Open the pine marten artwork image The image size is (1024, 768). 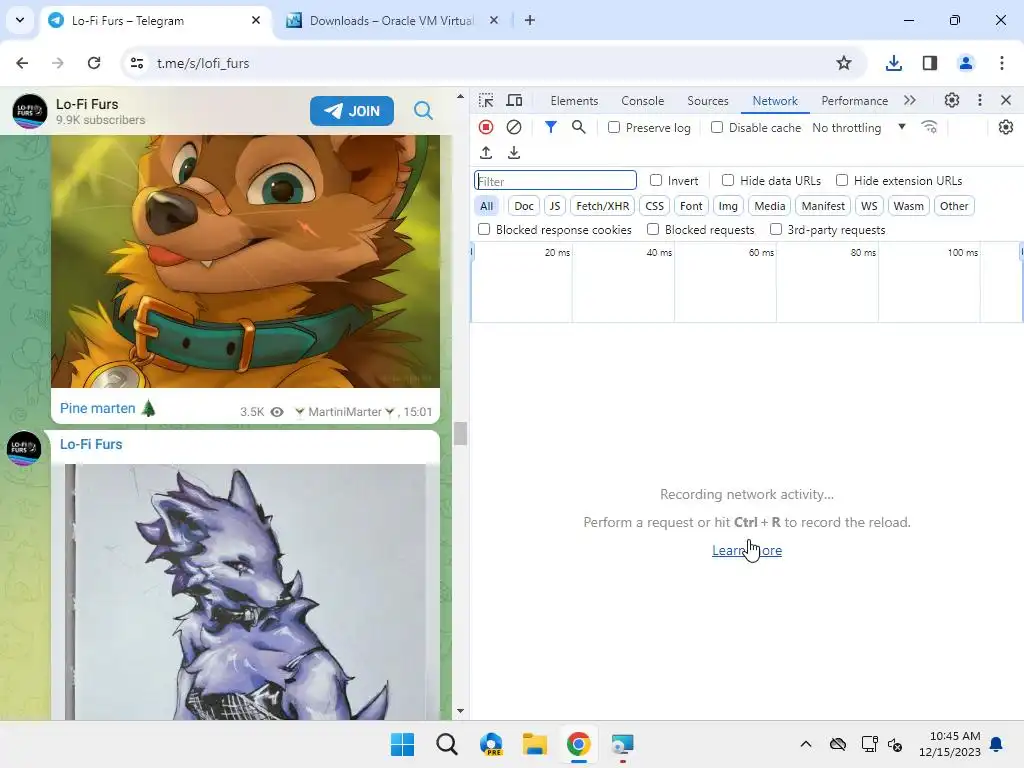[x=246, y=261]
